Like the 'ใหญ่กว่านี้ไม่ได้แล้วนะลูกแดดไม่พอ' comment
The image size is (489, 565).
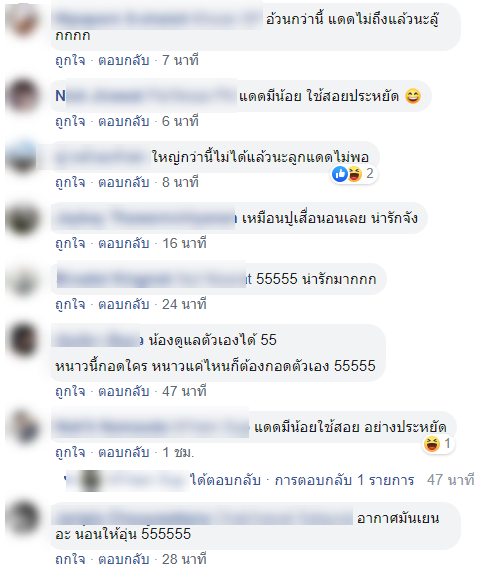pos(70,182)
